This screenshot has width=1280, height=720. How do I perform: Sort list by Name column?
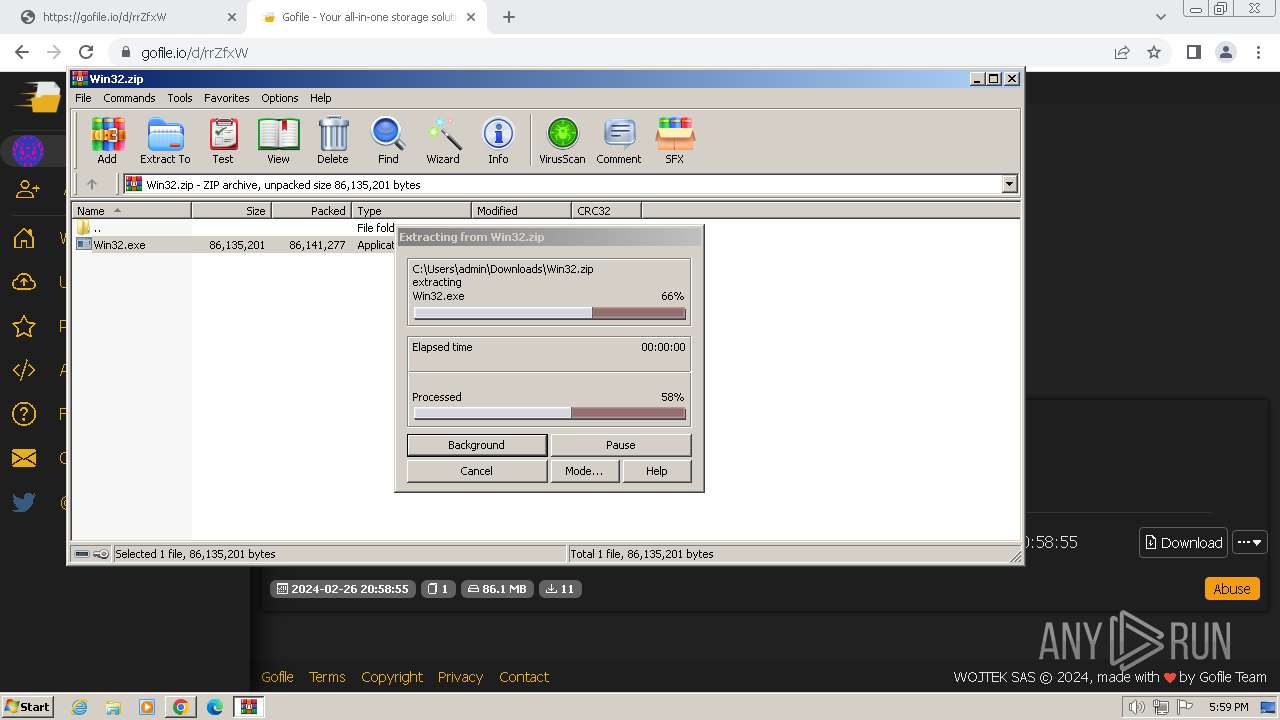tap(131, 210)
